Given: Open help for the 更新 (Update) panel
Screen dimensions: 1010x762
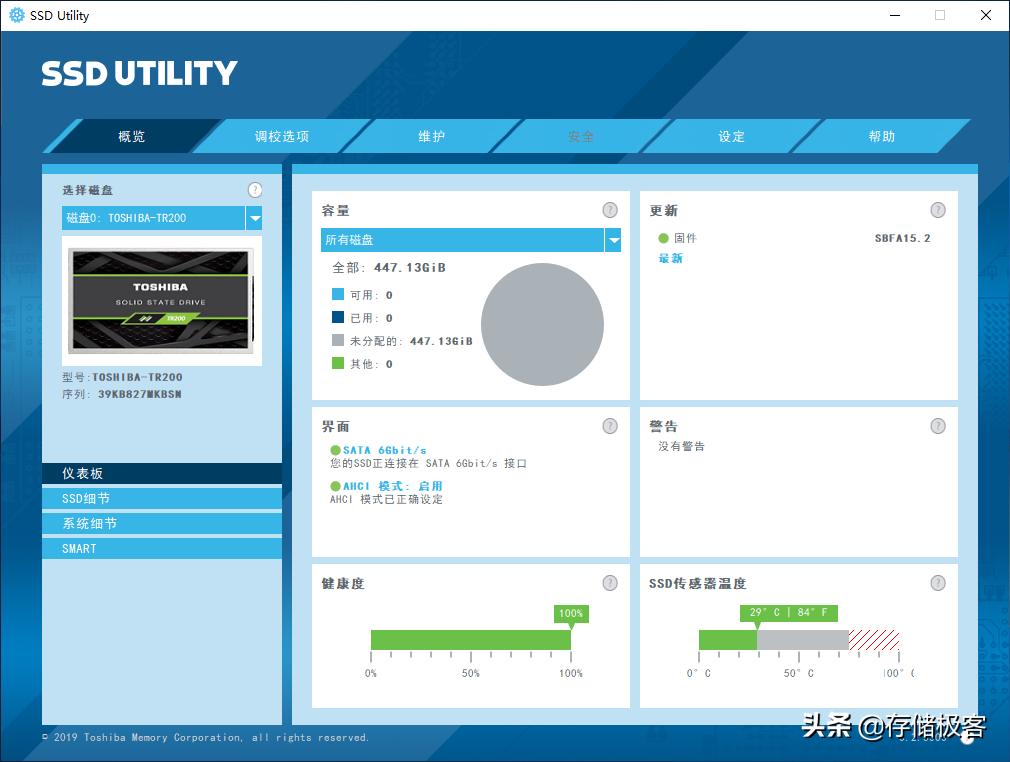Looking at the screenshot, I should 938,210.
